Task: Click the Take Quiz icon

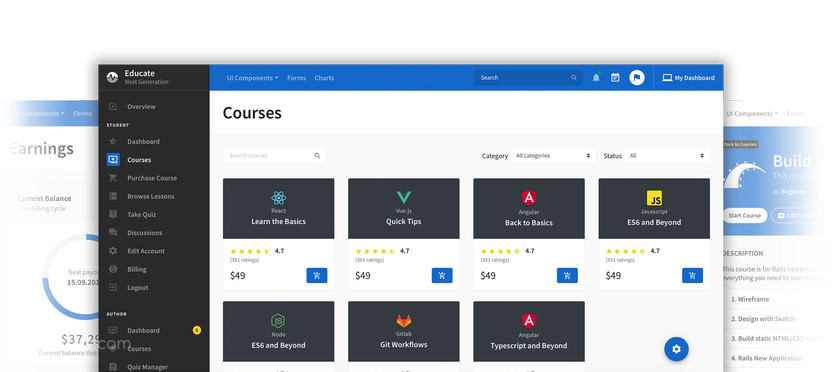Action: (x=113, y=214)
